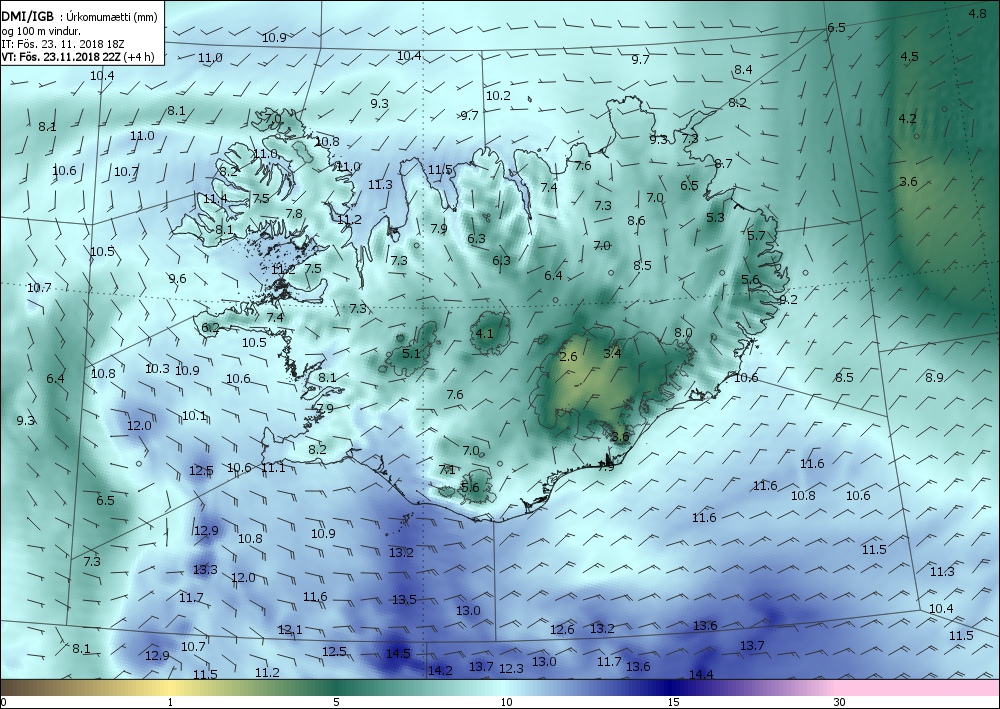
Task: Click the 7.8 value in the Westfjords
Action: [294, 214]
